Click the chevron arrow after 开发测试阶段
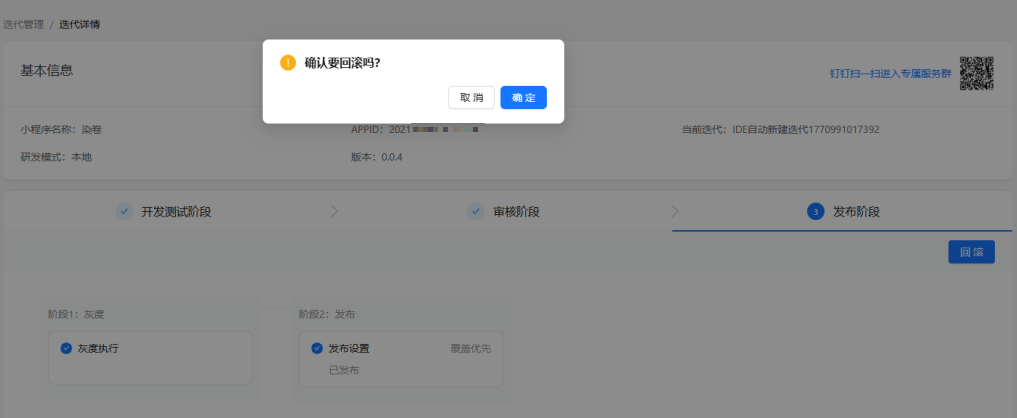 (334, 211)
